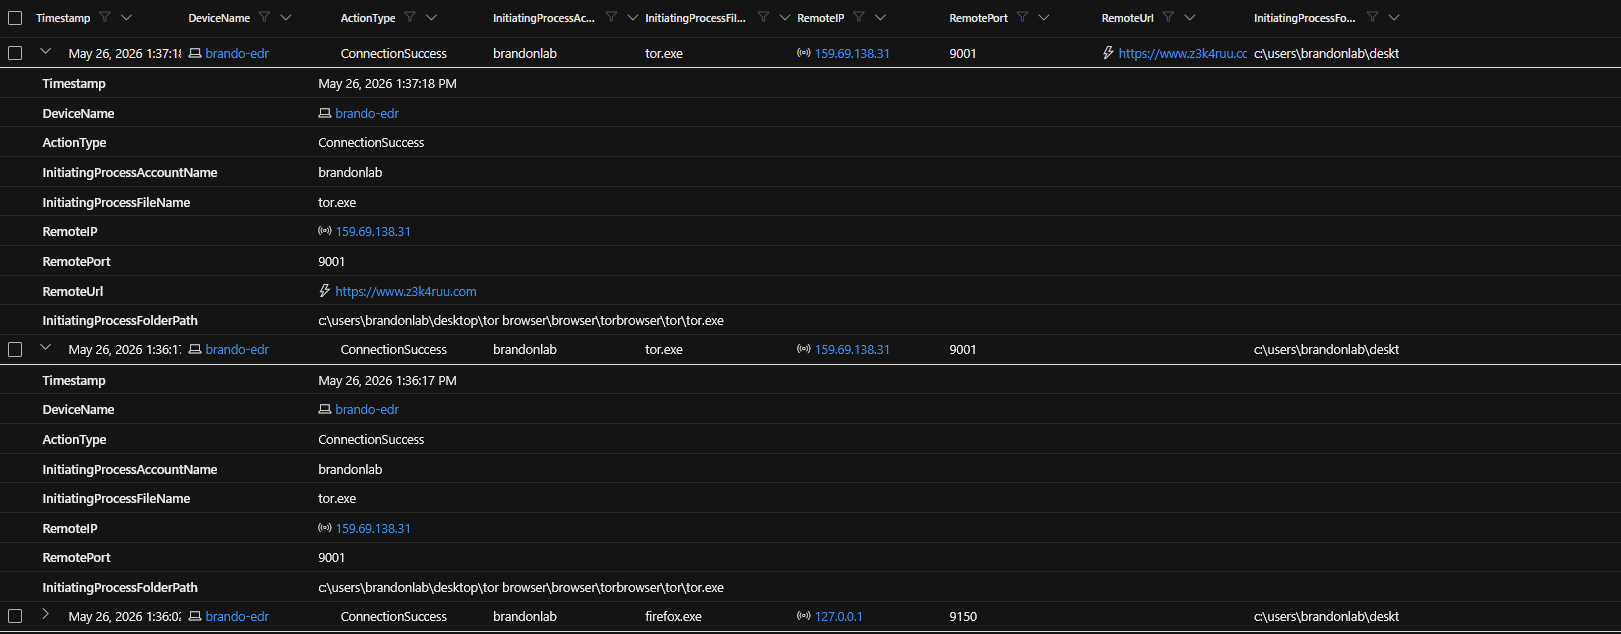Select the May 26 1:36:17 row checkbox

click(15, 349)
